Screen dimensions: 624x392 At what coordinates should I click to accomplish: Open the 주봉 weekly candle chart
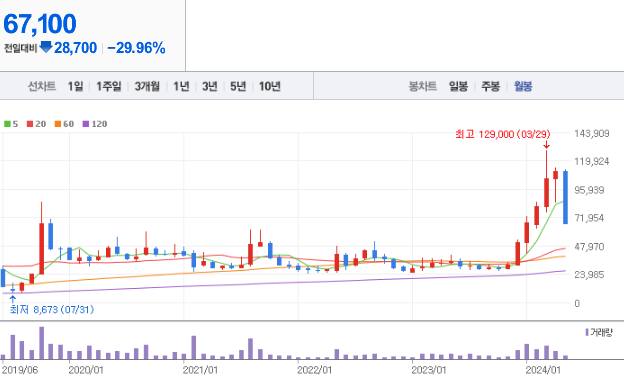coord(491,86)
